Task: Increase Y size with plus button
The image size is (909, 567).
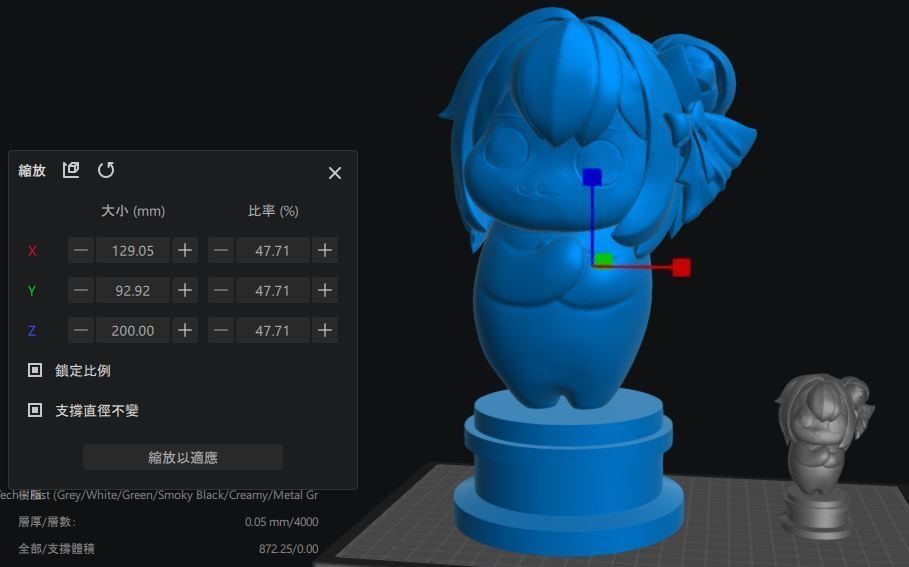Action: pos(185,290)
